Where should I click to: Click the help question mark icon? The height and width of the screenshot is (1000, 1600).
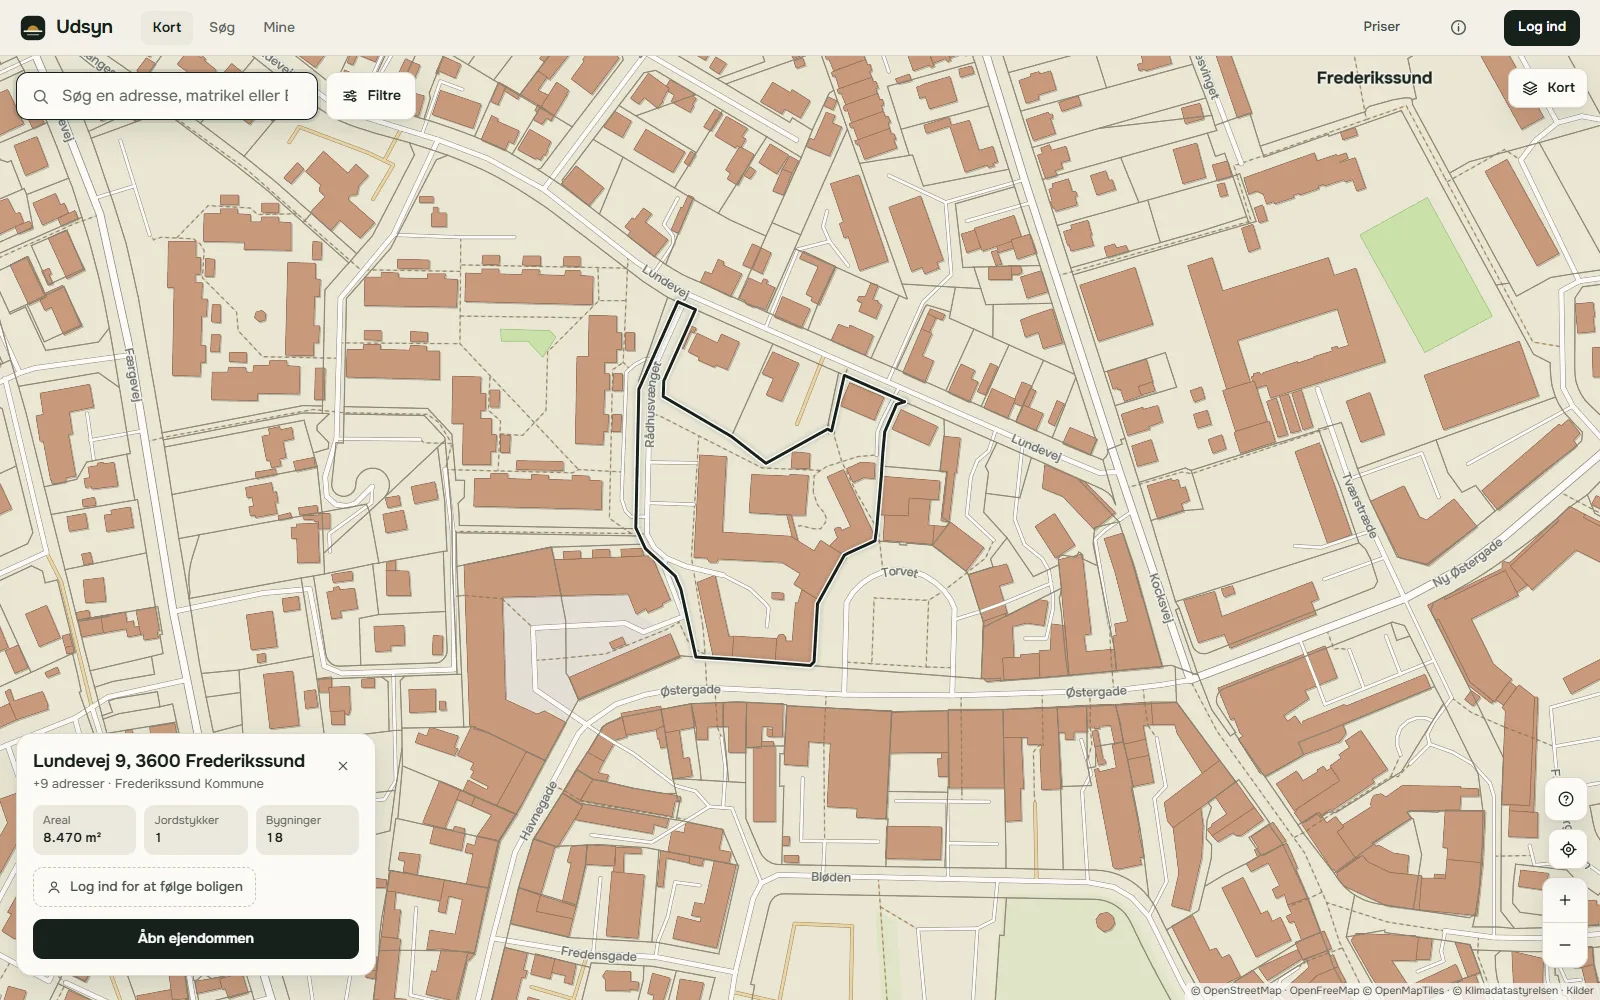click(x=1566, y=799)
